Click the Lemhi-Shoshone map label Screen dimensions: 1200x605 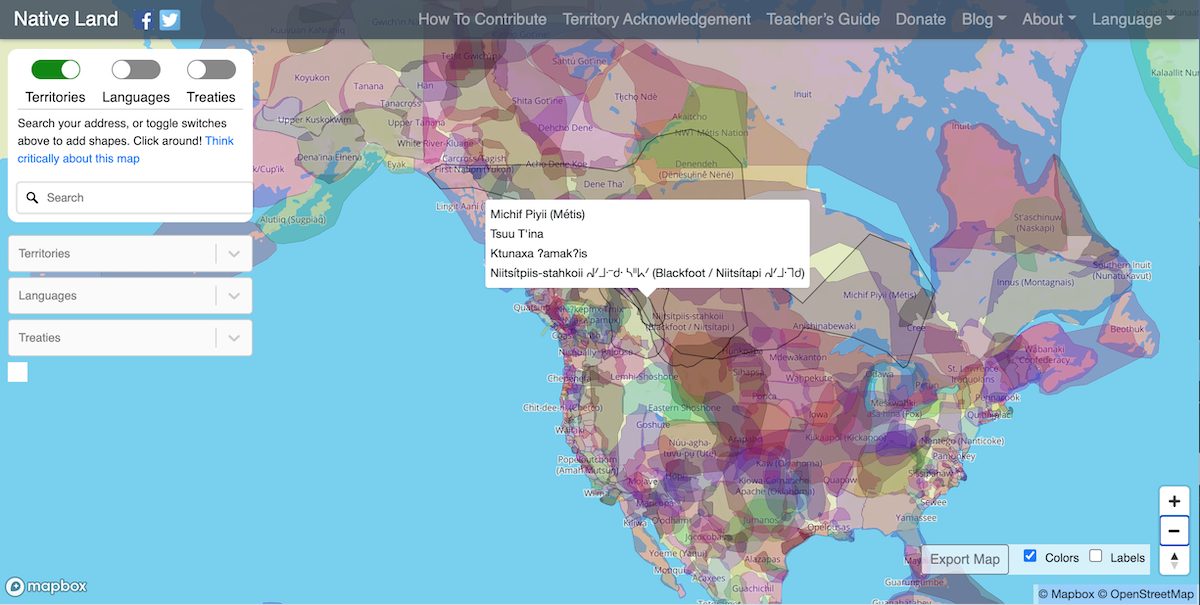point(643,376)
